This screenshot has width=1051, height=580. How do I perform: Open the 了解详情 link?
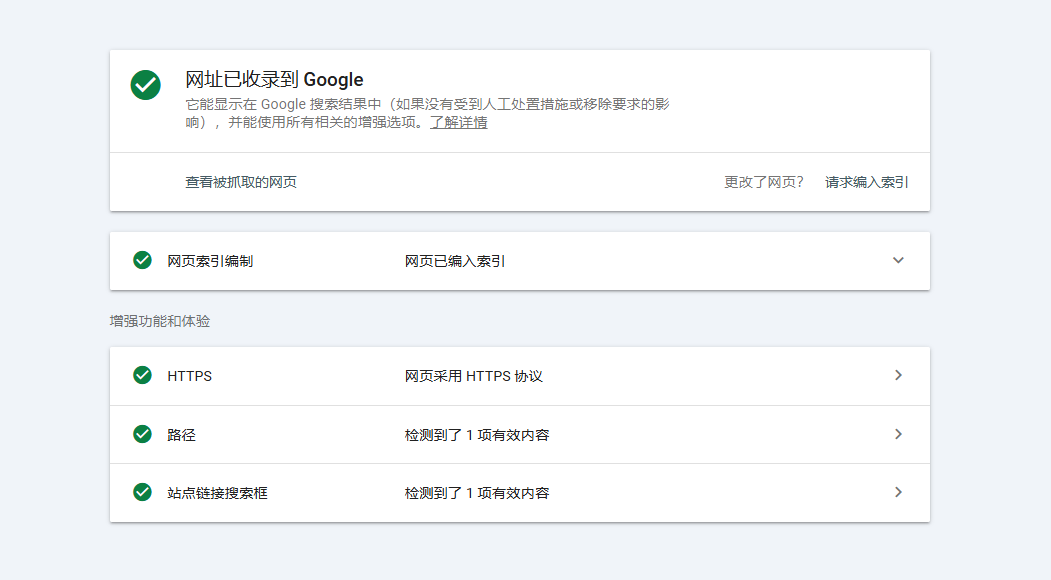[458, 123]
